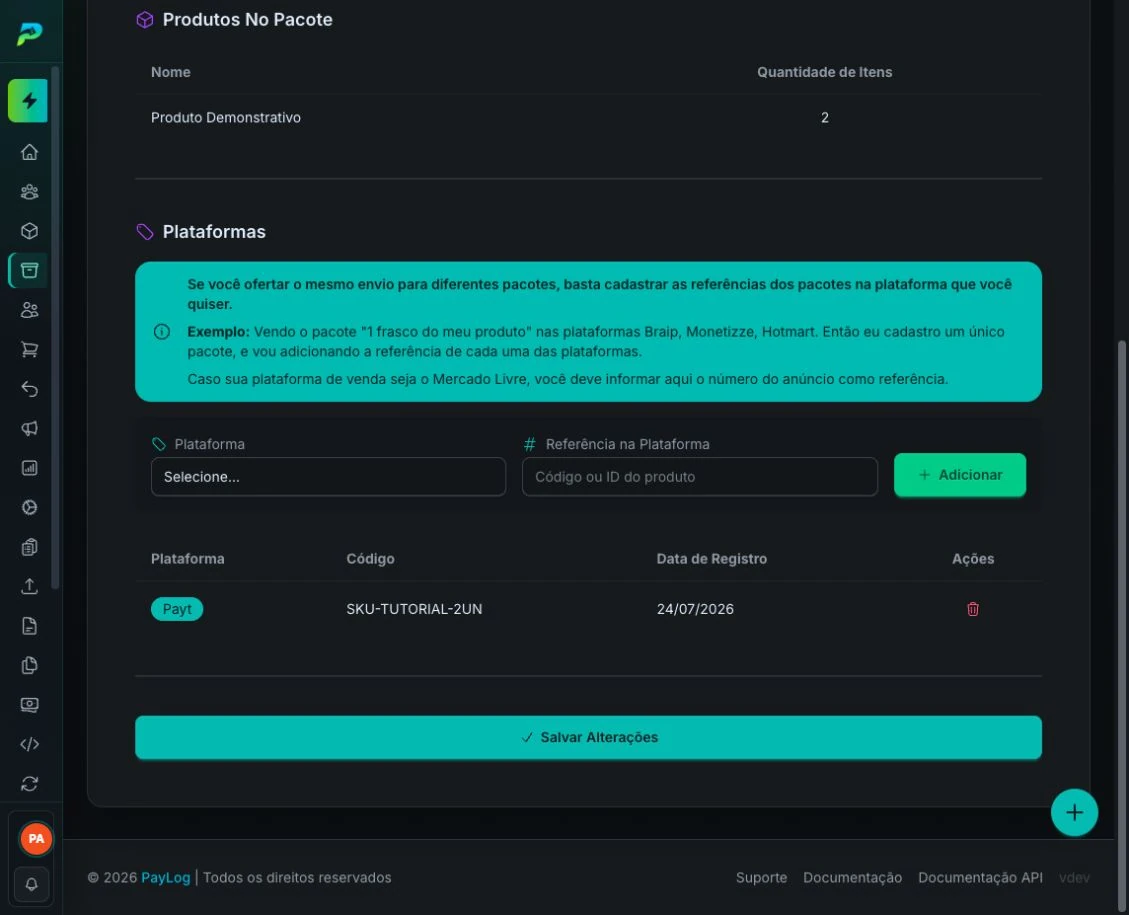Open the upload arrow sidebar icon
Image resolution: width=1129 pixels, height=915 pixels.
30,586
